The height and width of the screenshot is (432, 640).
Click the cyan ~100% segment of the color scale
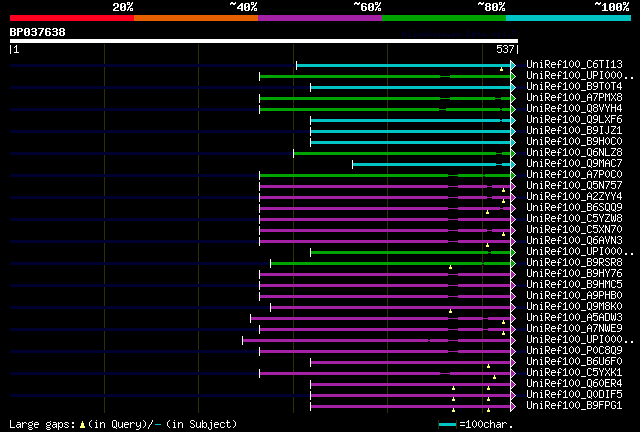[569, 18]
